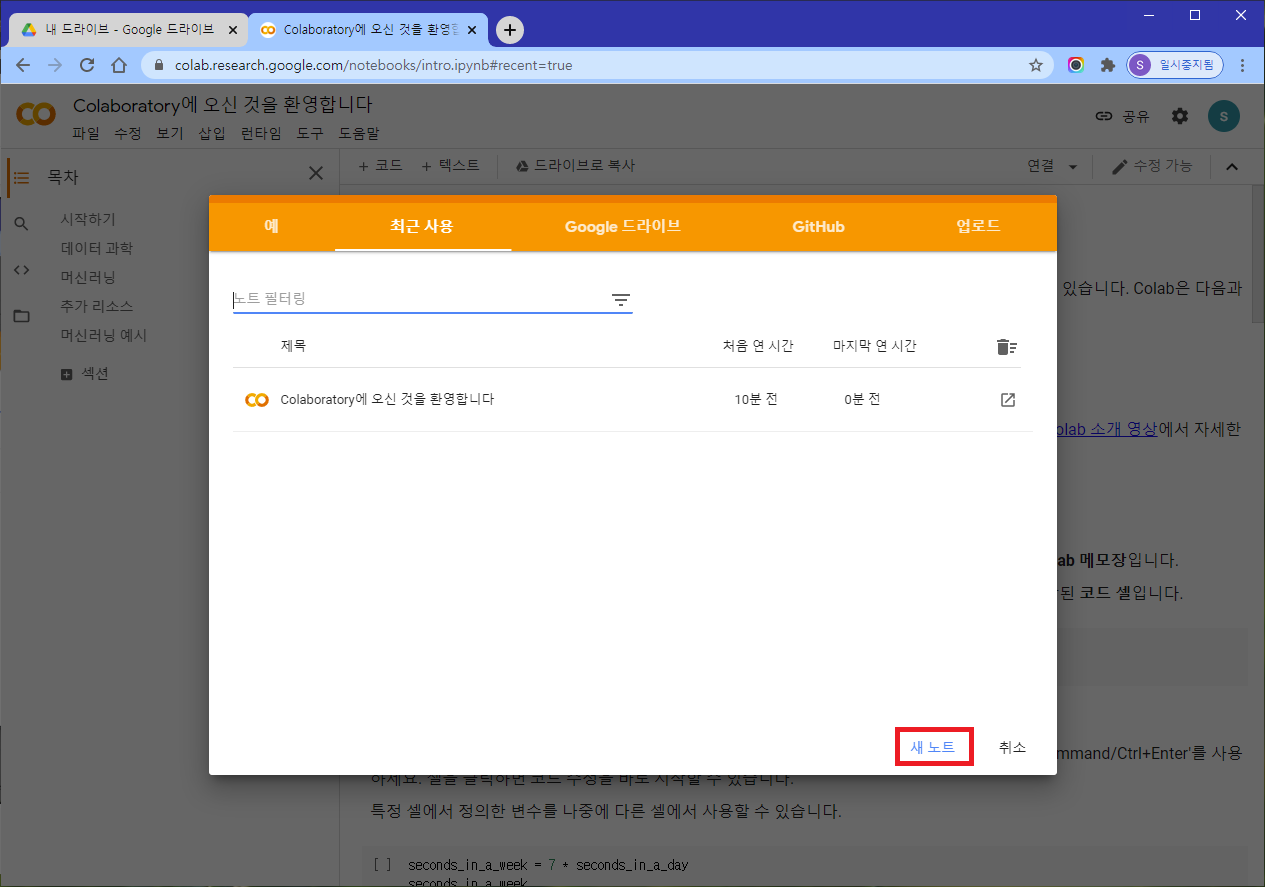Click the 처음 연 시간 column header
This screenshot has width=1265, height=887.
pos(758,346)
